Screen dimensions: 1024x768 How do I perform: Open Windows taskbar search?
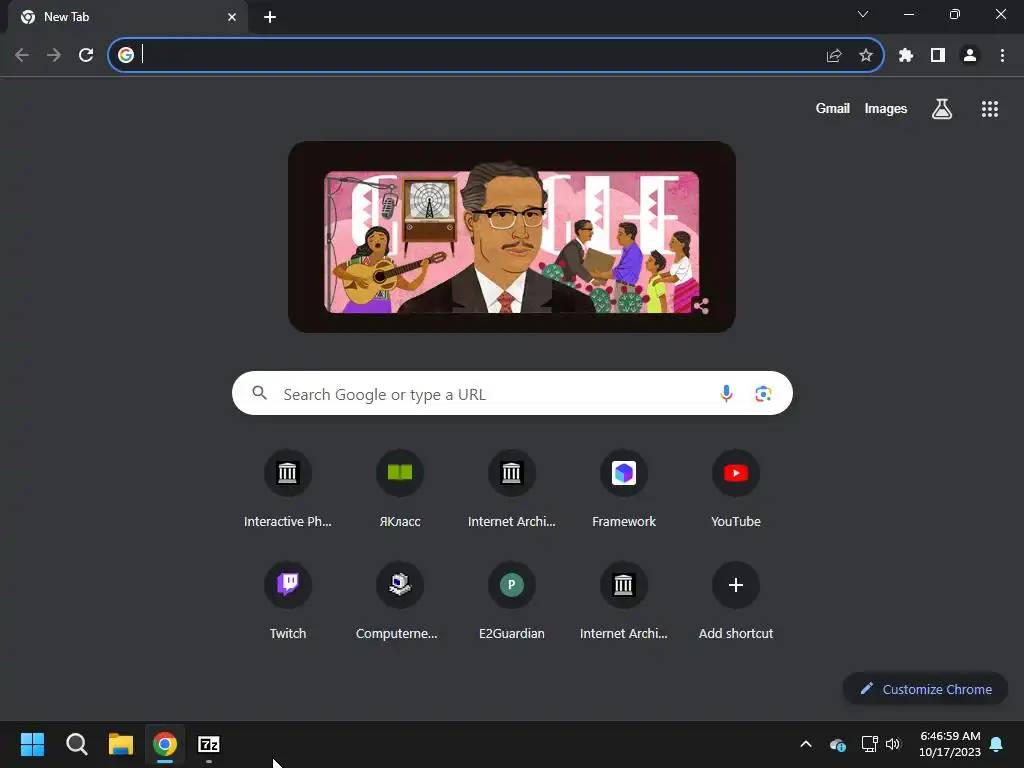(76, 744)
